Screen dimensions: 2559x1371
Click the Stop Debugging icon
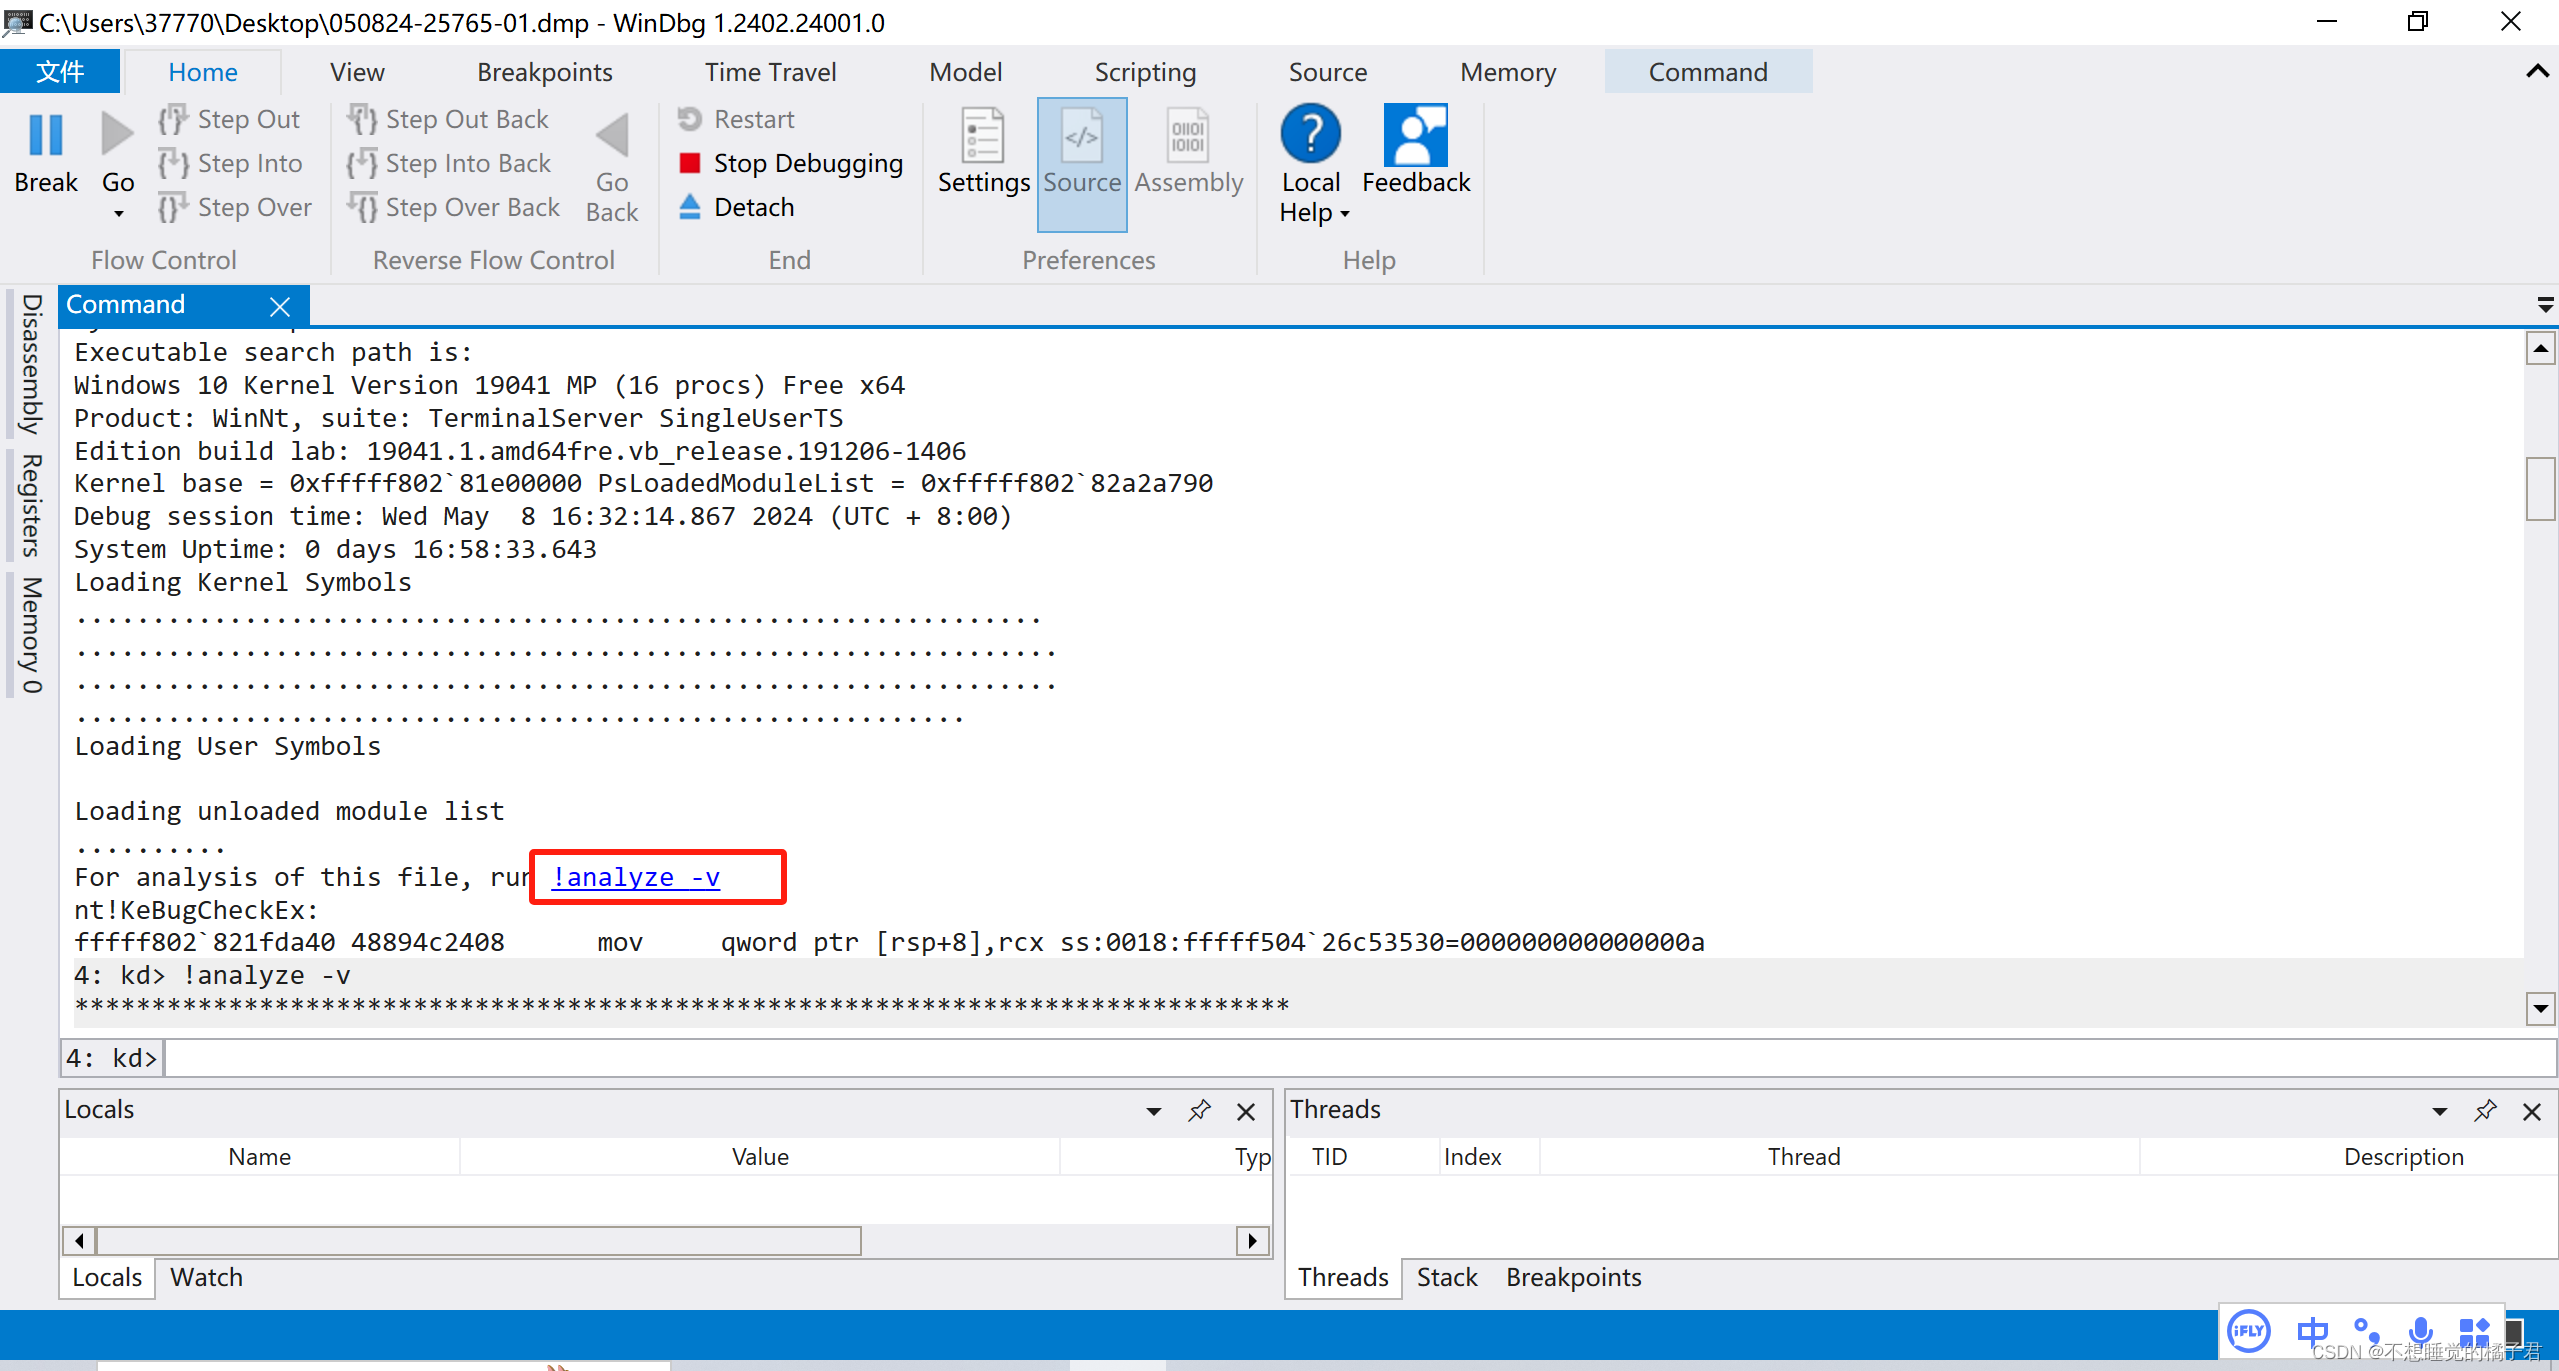point(691,162)
